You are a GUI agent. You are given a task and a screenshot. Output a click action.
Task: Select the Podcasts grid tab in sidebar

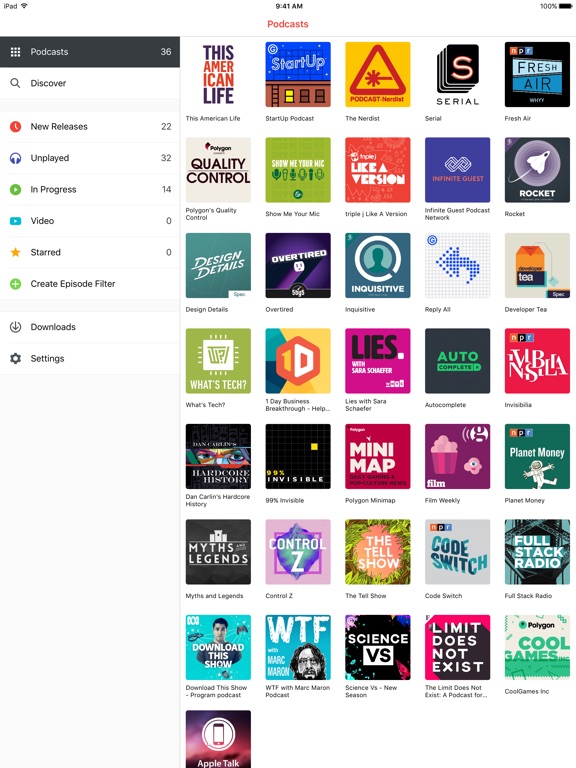[90, 52]
